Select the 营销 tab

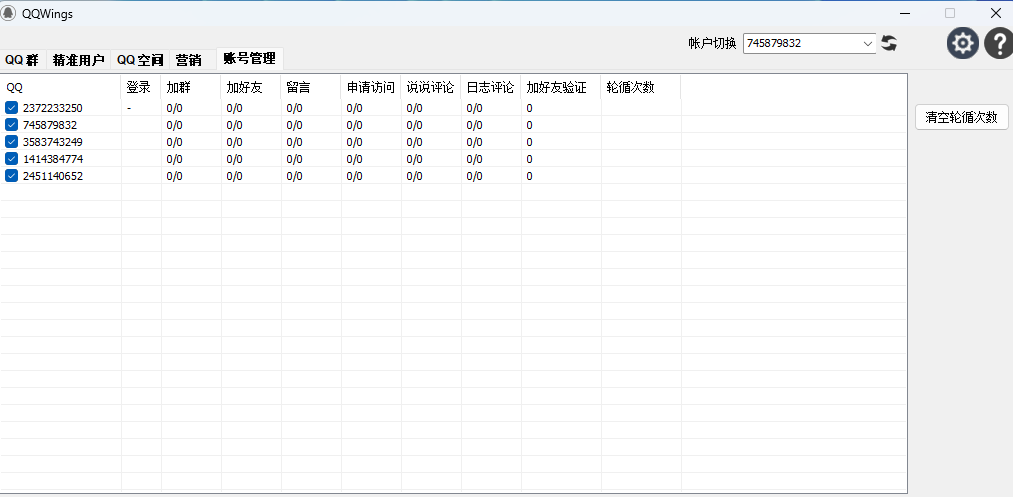tap(188, 60)
